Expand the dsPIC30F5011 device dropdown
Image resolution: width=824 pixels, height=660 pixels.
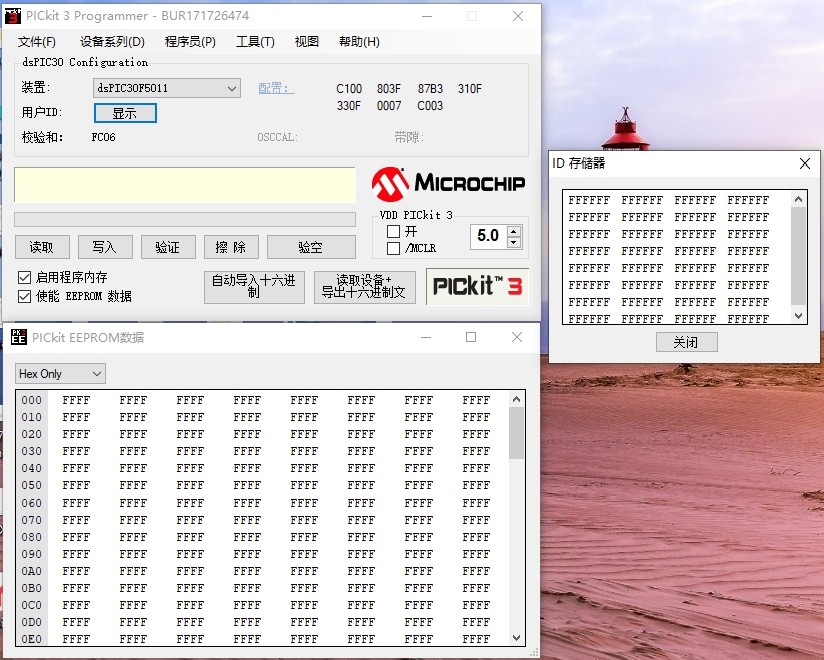click(x=232, y=88)
